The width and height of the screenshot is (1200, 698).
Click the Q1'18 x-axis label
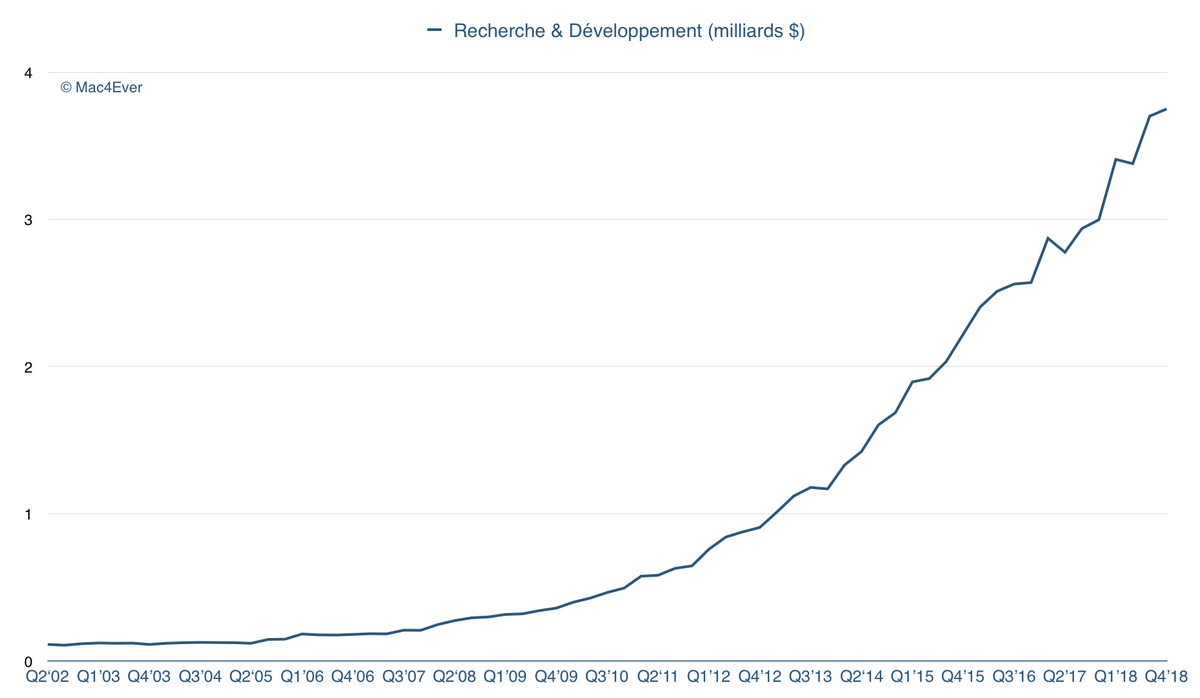[x=1117, y=677]
